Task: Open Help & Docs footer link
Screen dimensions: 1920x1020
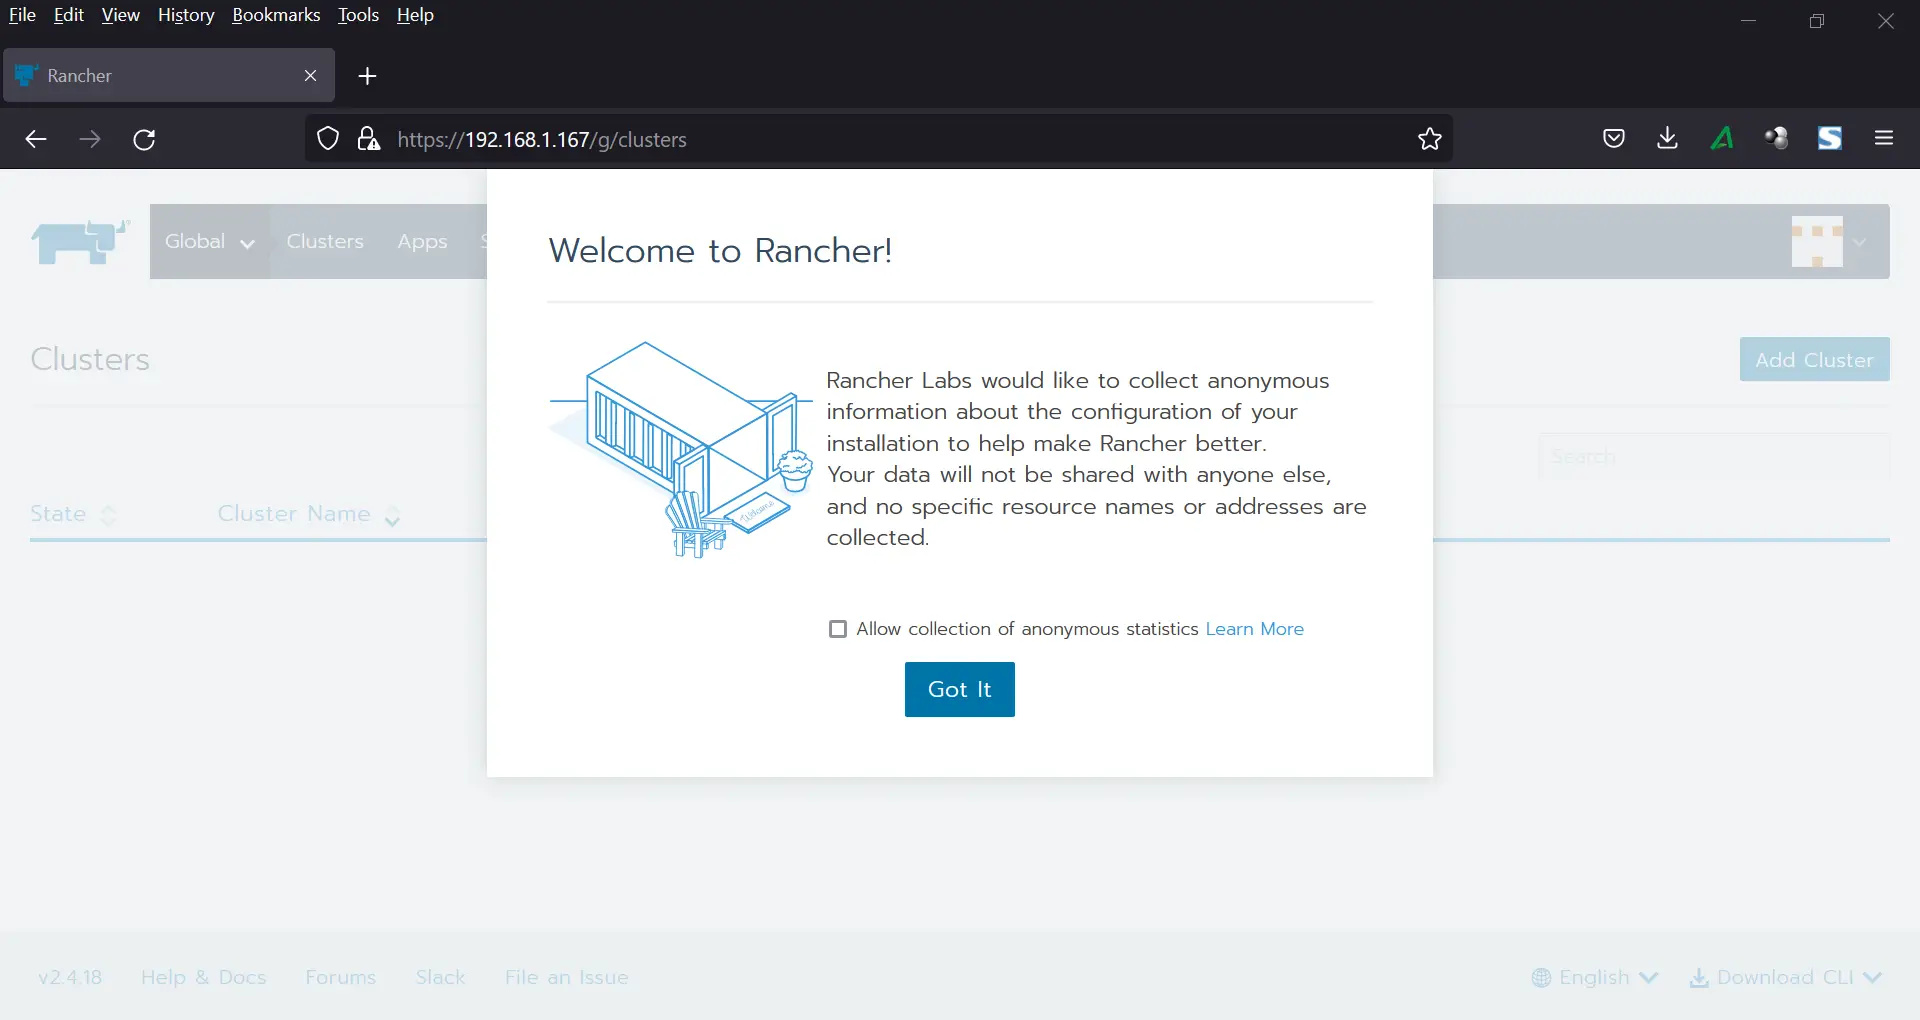Action: click(x=204, y=977)
